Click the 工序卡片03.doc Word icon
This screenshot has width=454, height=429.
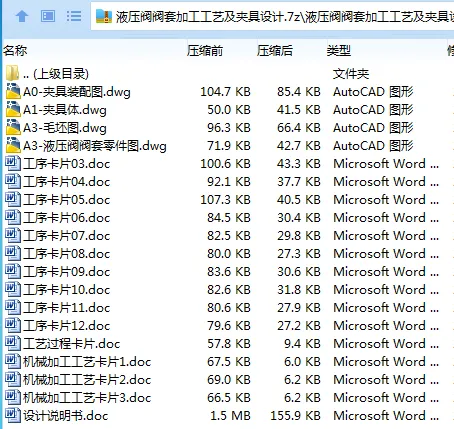pos(13,163)
